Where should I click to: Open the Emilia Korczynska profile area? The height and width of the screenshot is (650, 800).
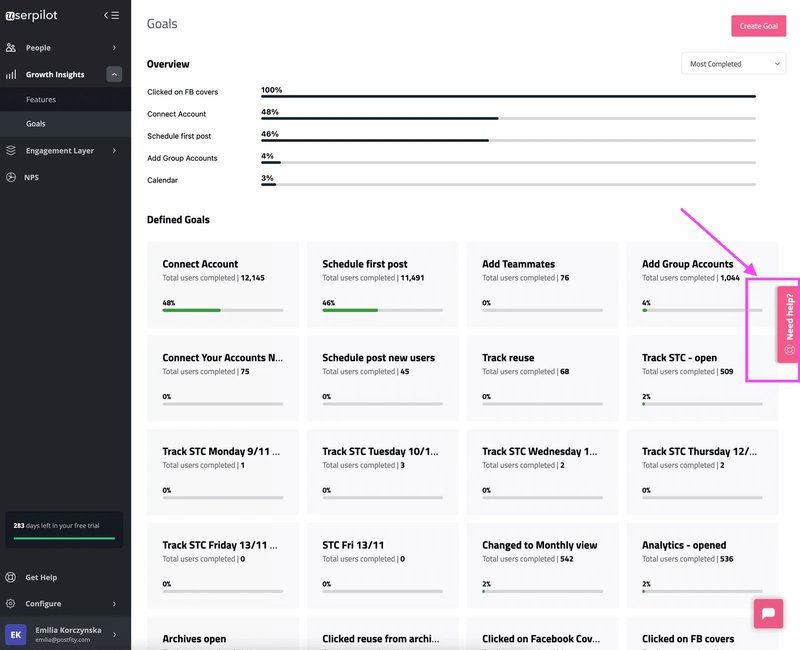[x=60, y=634]
